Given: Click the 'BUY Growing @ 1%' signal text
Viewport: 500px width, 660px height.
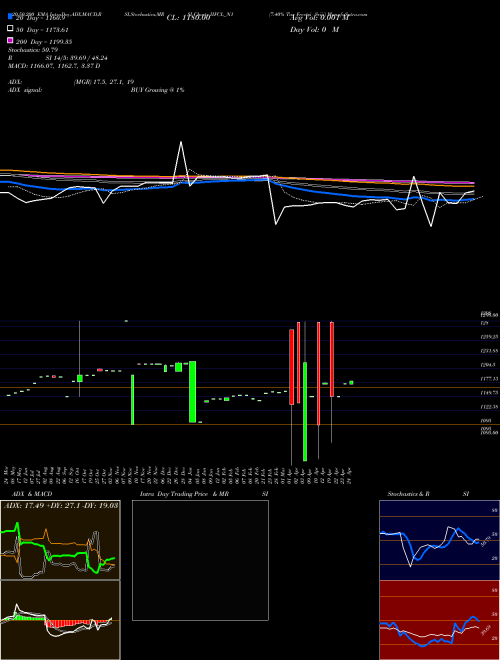Looking at the screenshot, I should (157, 90).
